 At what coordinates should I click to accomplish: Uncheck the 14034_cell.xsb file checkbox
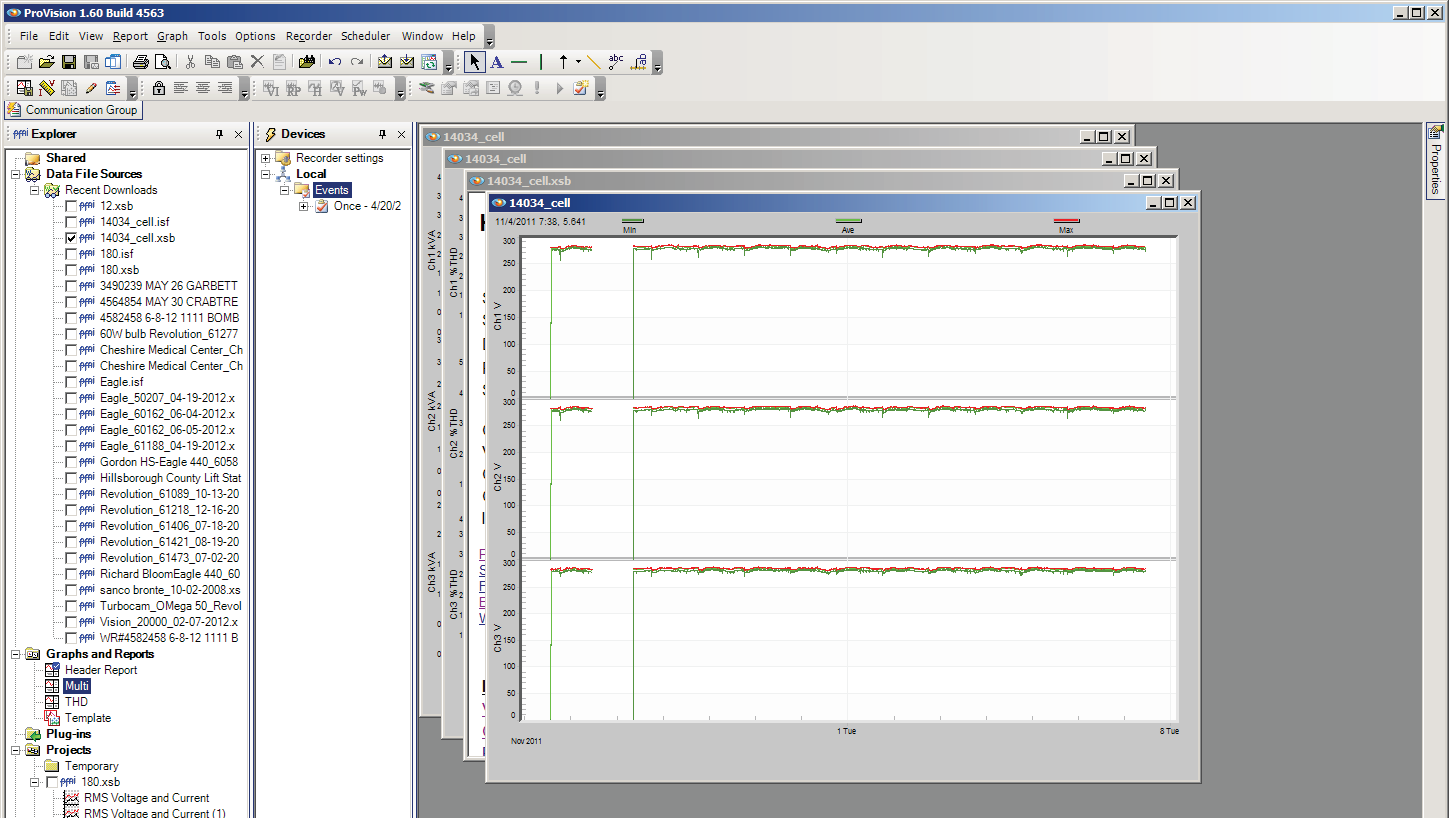pyautogui.click(x=71, y=237)
